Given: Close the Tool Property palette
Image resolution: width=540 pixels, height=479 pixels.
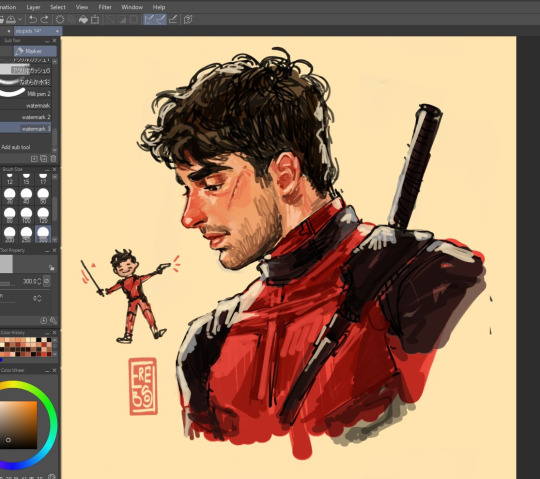Looking at the screenshot, I should [x=54, y=250].
